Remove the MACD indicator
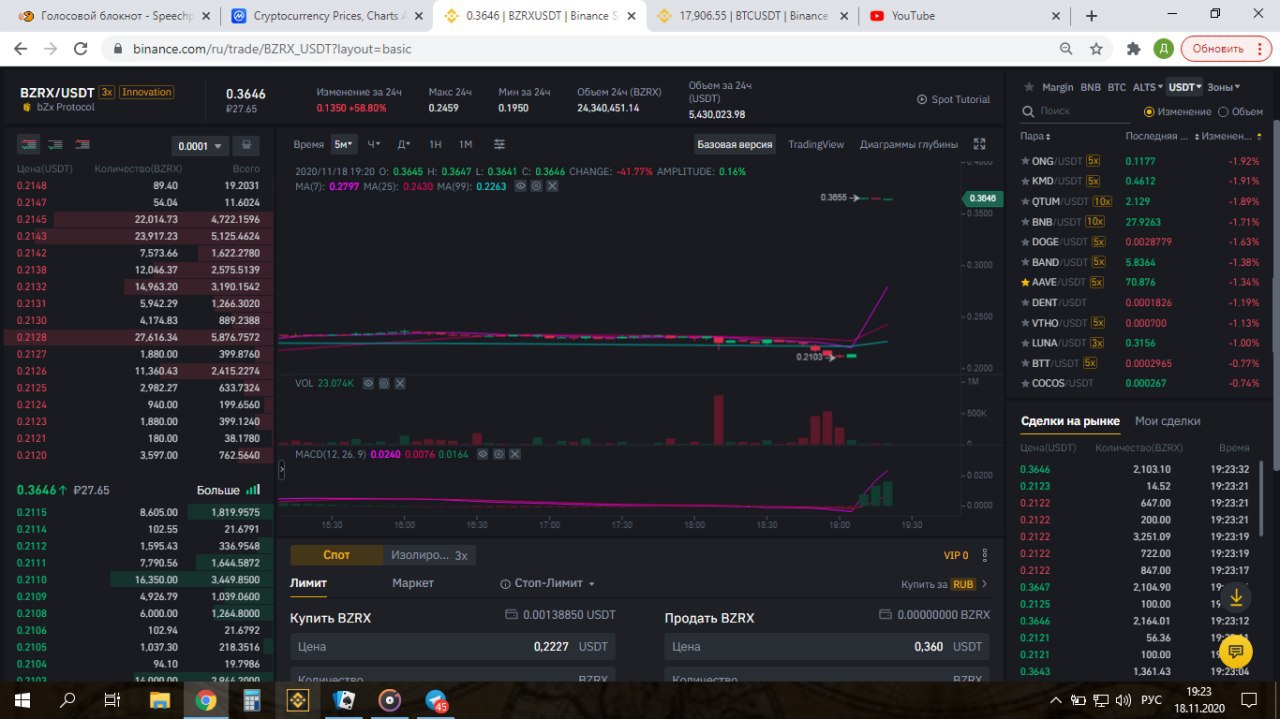This screenshot has height=719, width=1280. [x=515, y=454]
